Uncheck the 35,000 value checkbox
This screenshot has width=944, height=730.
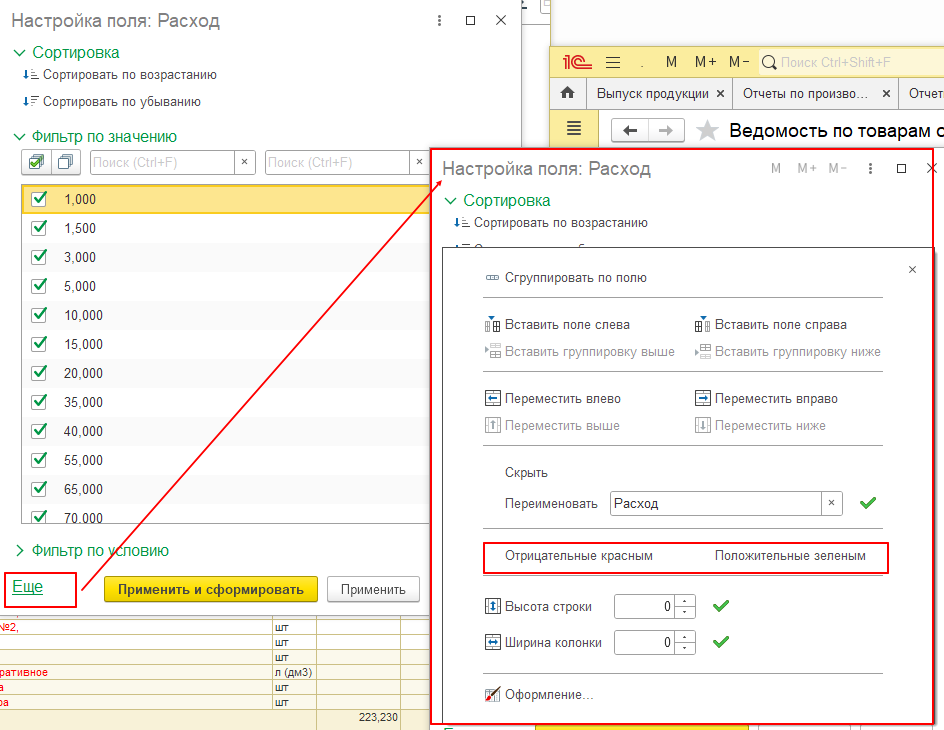(40, 402)
